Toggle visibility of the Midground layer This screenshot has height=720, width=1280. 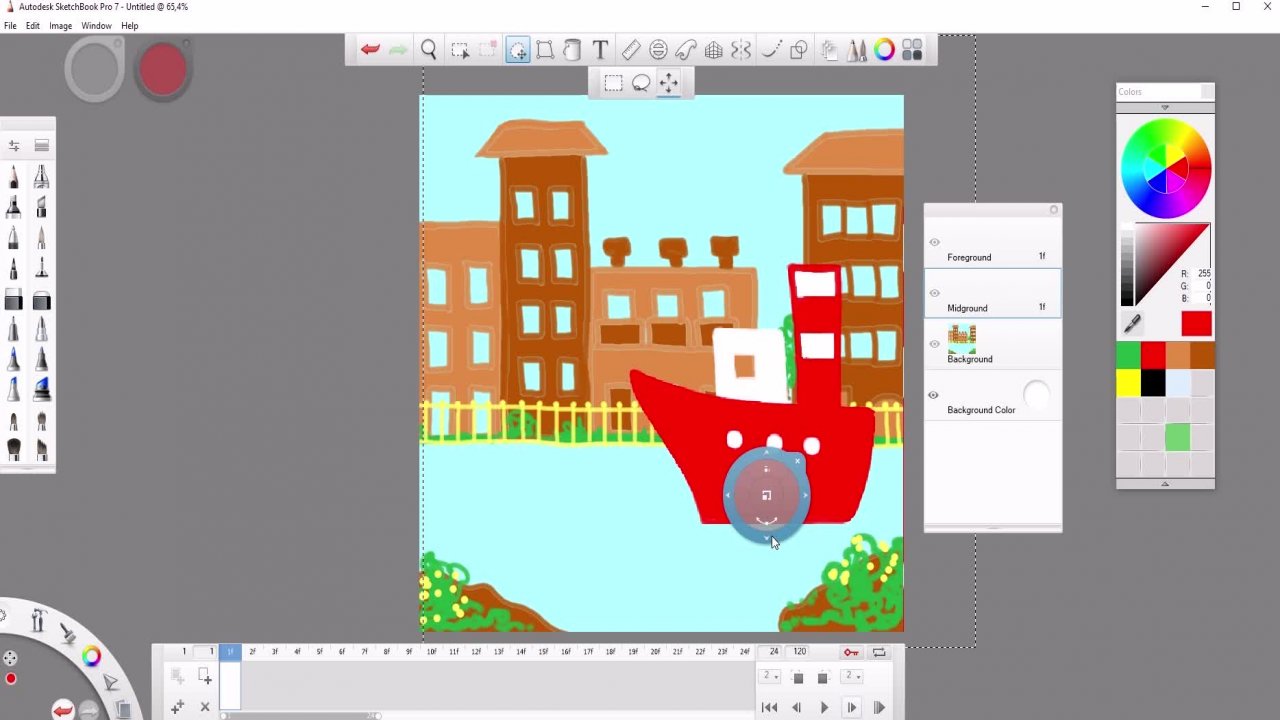click(934, 293)
